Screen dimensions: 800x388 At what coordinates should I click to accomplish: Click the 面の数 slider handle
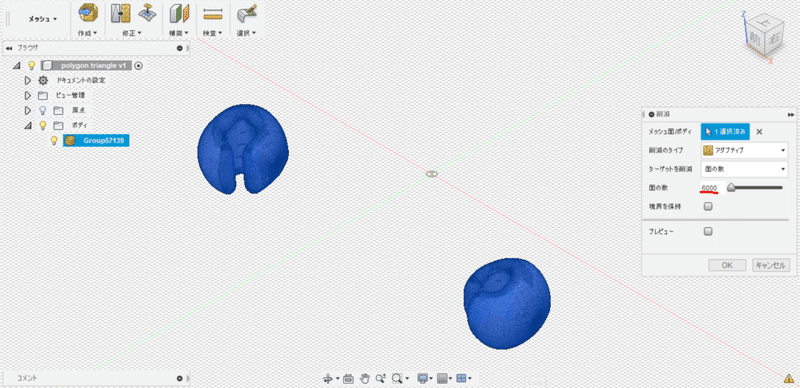pyautogui.click(x=732, y=188)
